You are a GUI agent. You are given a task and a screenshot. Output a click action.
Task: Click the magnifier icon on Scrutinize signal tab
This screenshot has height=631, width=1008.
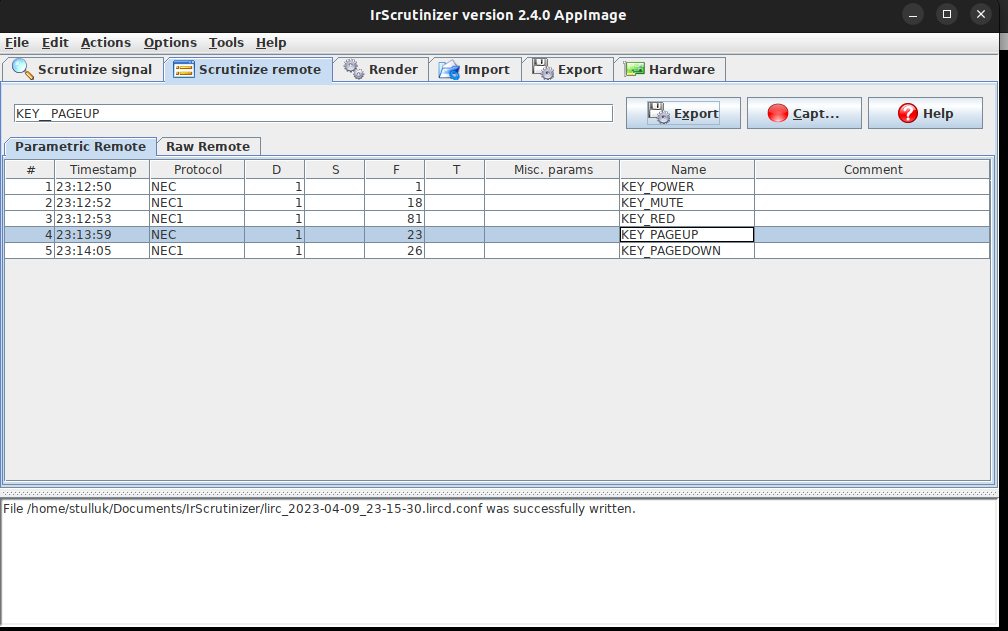click(x=22, y=69)
